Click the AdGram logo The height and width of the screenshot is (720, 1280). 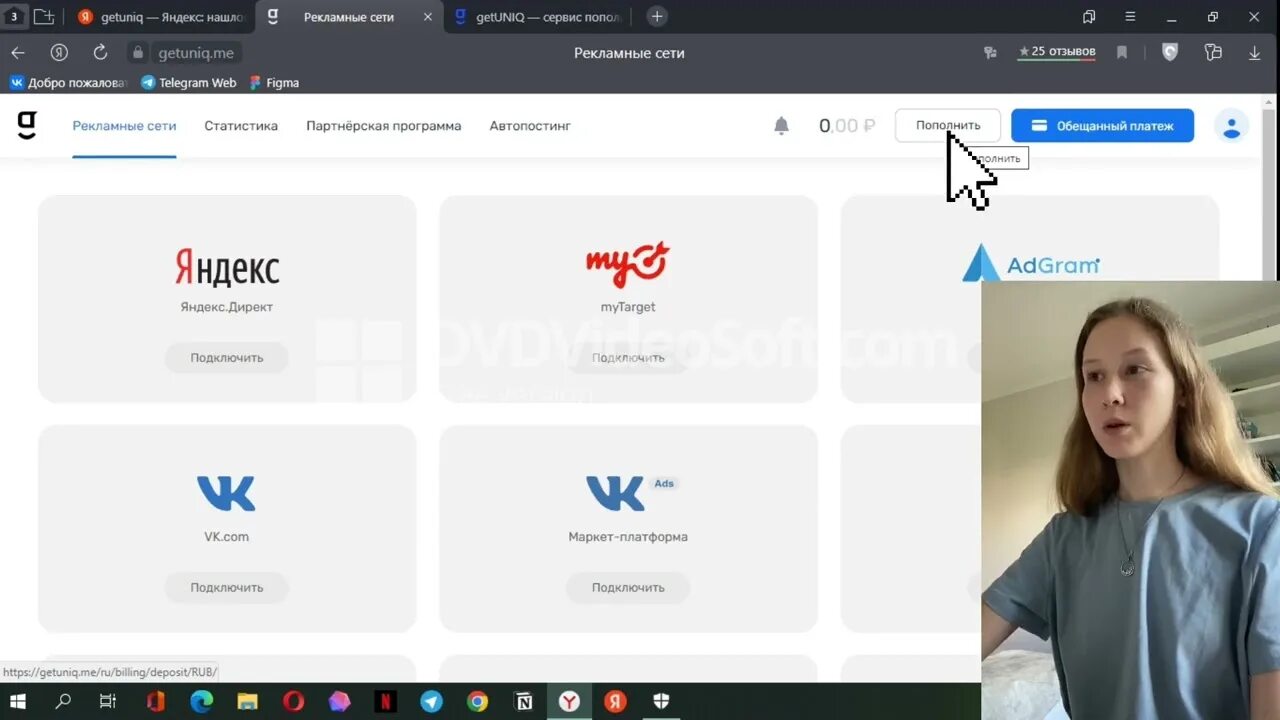(1030, 265)
